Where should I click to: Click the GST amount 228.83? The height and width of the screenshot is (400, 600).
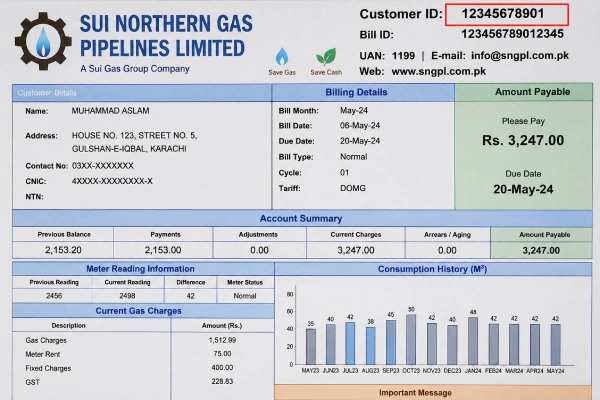[222, 382]
